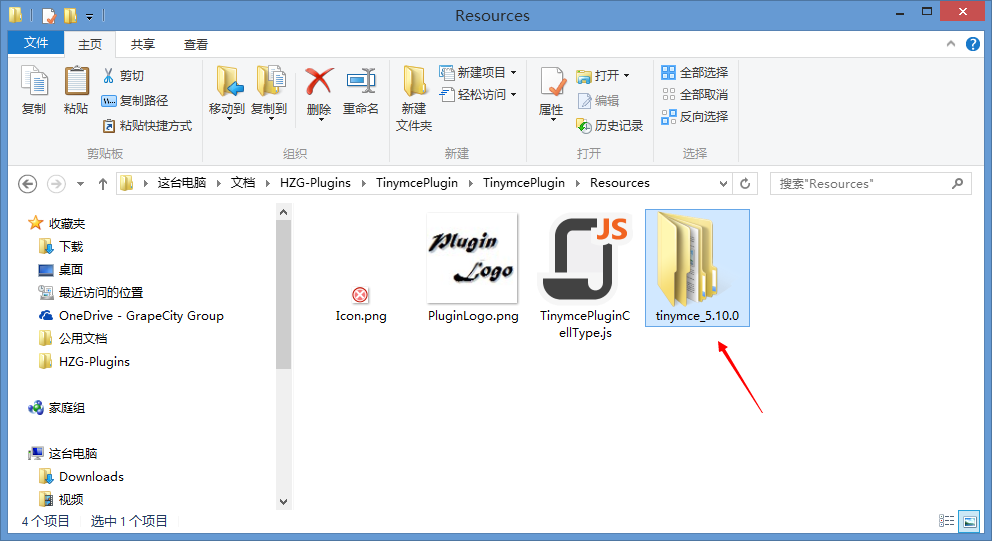992x541 pixels.
Task: Select TinymcePluginCellType.js file
Action: click(x=585, y=277)
